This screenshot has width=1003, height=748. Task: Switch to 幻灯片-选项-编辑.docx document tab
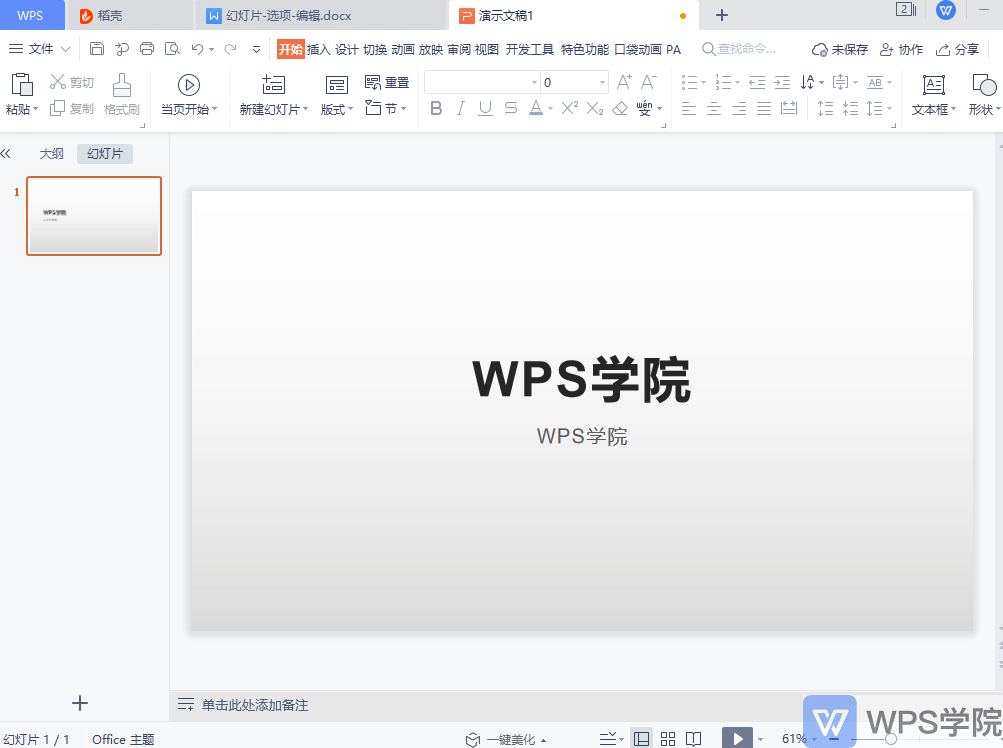click(x=319, y=15)
